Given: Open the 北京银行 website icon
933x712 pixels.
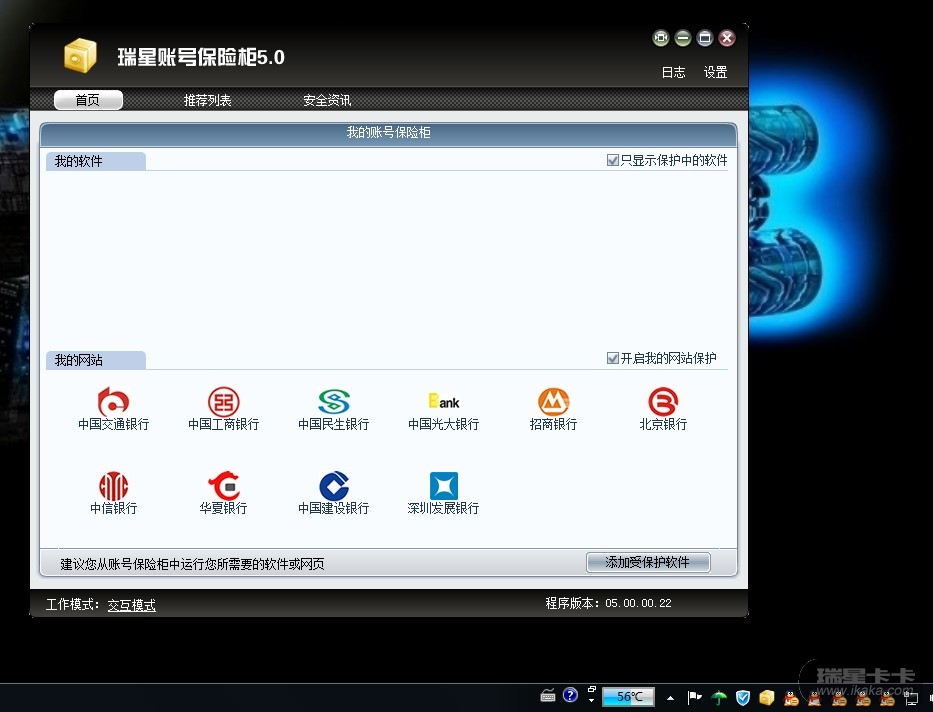Looking at the screenshot, I should click(663, 402).
